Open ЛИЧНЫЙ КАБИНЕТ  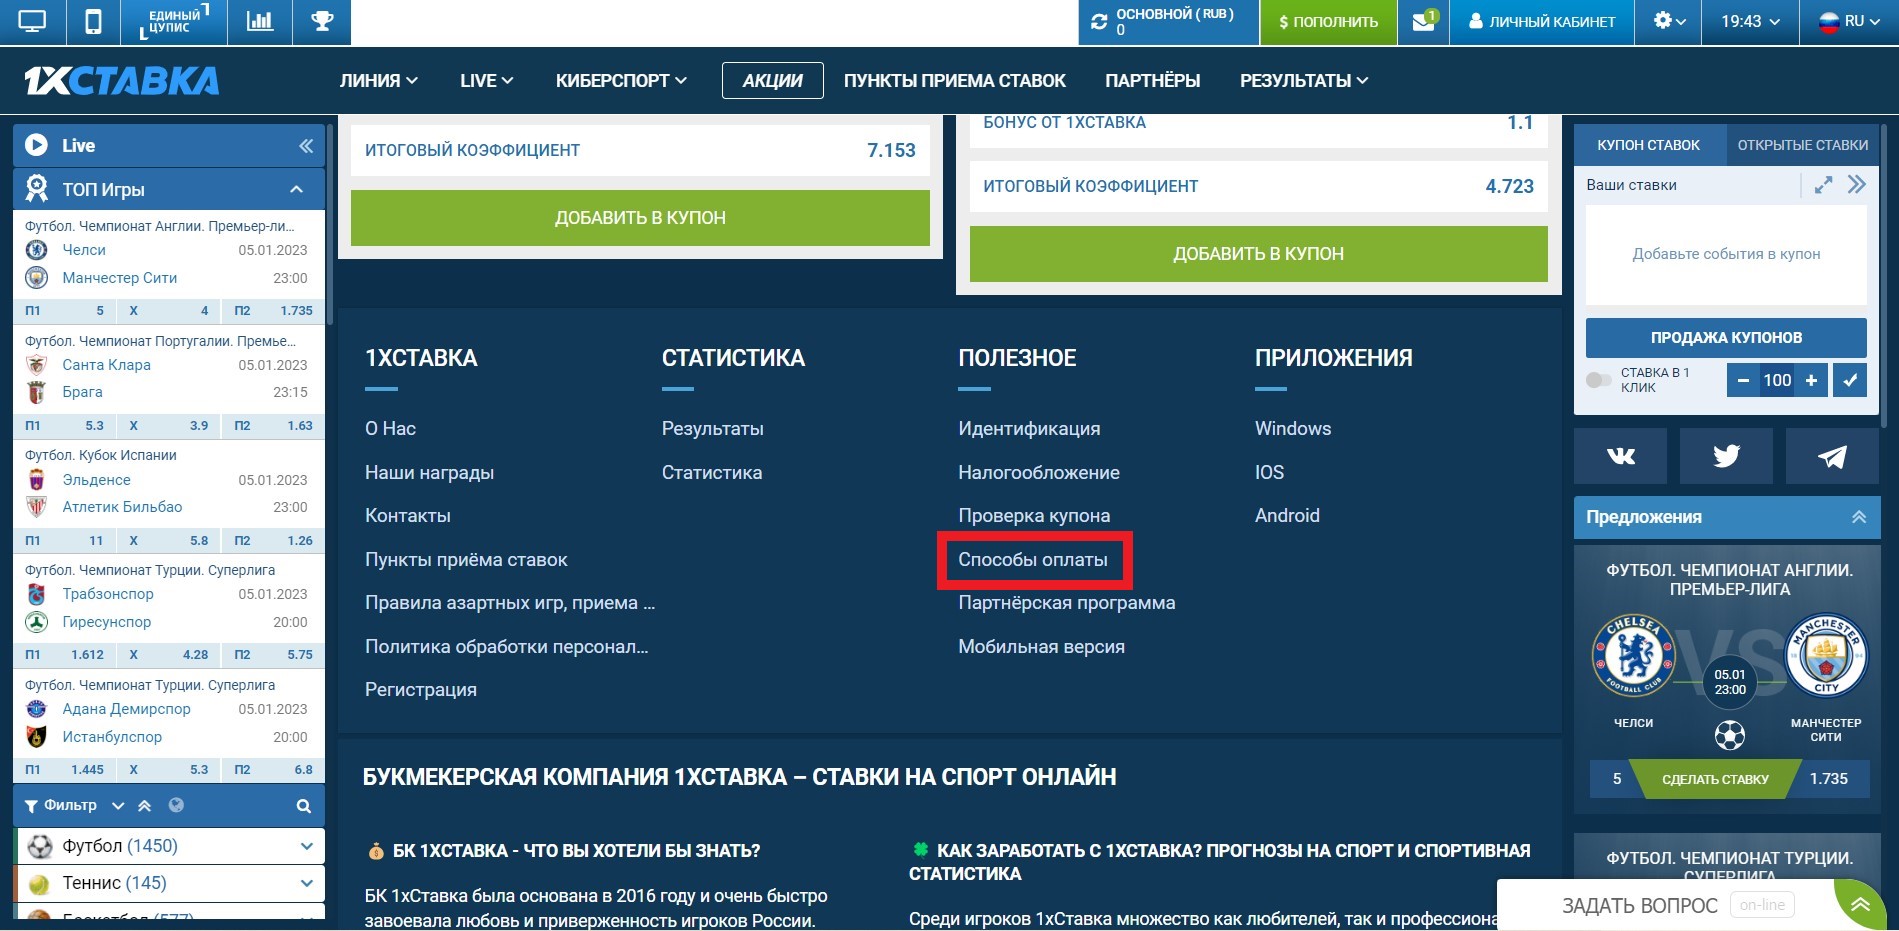click(x=1542, y=22)
